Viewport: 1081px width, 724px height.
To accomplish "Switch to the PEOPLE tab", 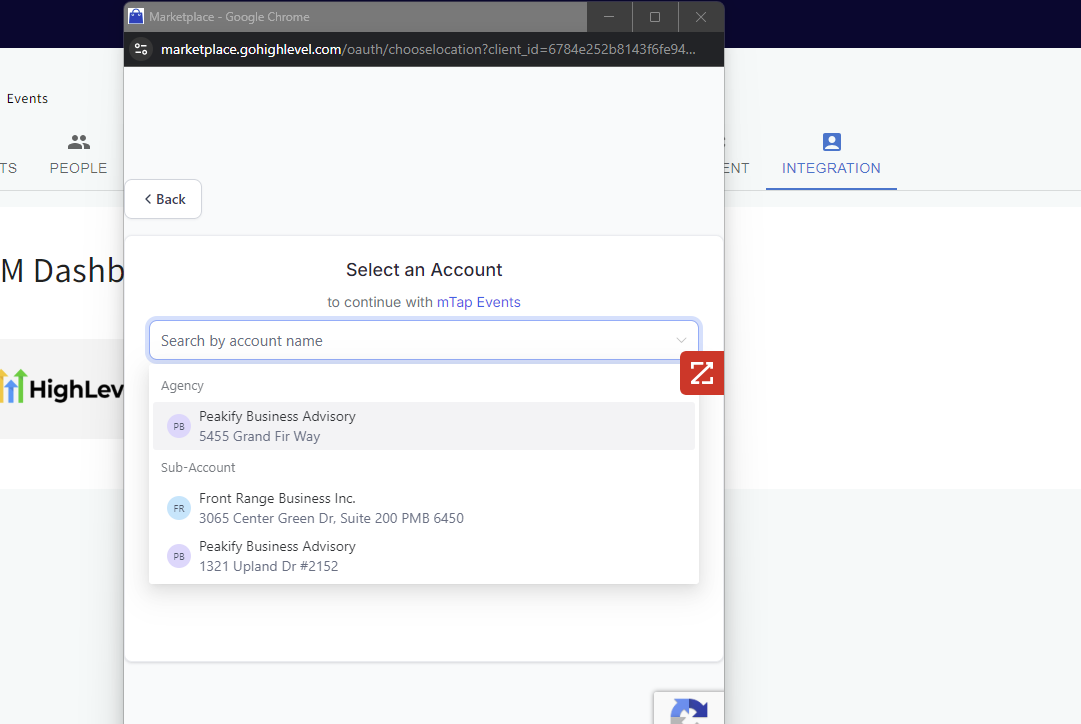I will (x=78, y=155).
